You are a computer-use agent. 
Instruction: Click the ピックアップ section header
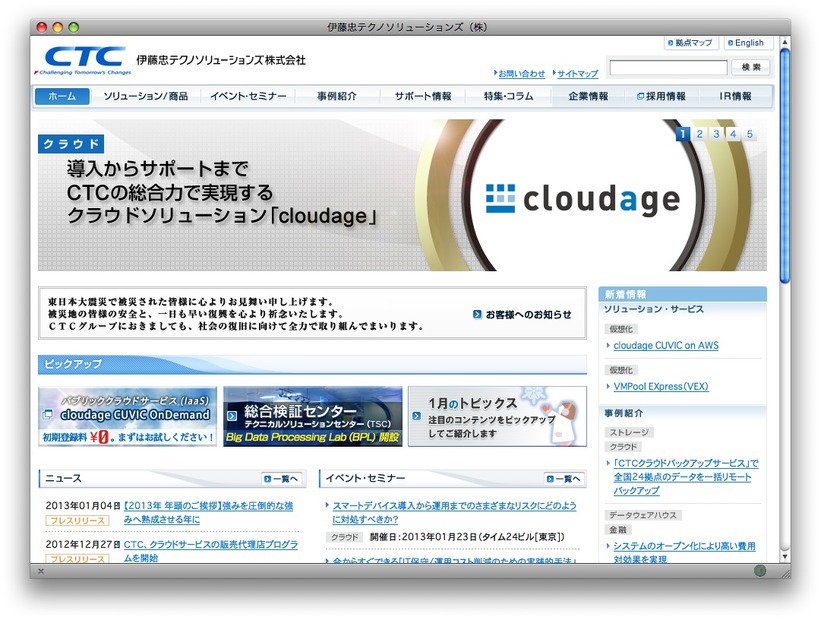pos(312,364)
